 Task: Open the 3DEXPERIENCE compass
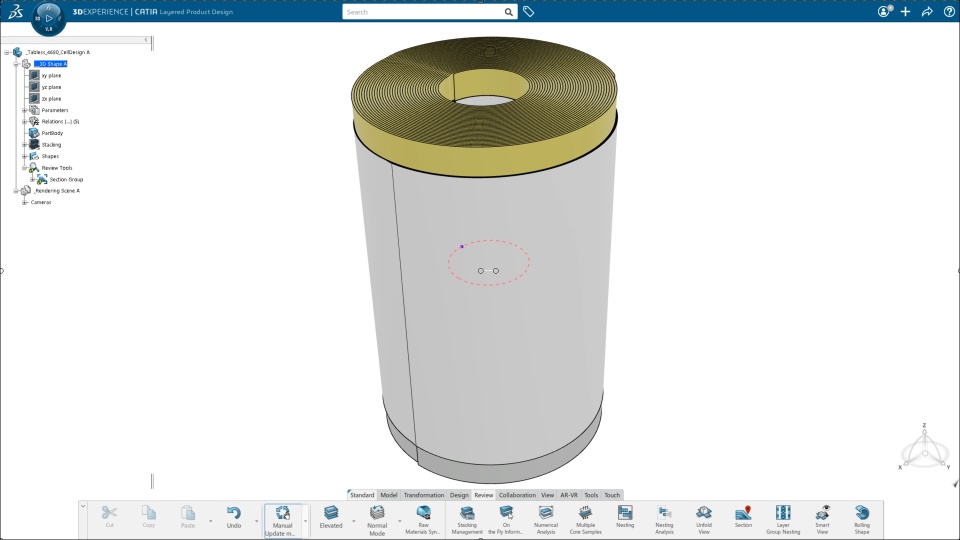point(48,18)
